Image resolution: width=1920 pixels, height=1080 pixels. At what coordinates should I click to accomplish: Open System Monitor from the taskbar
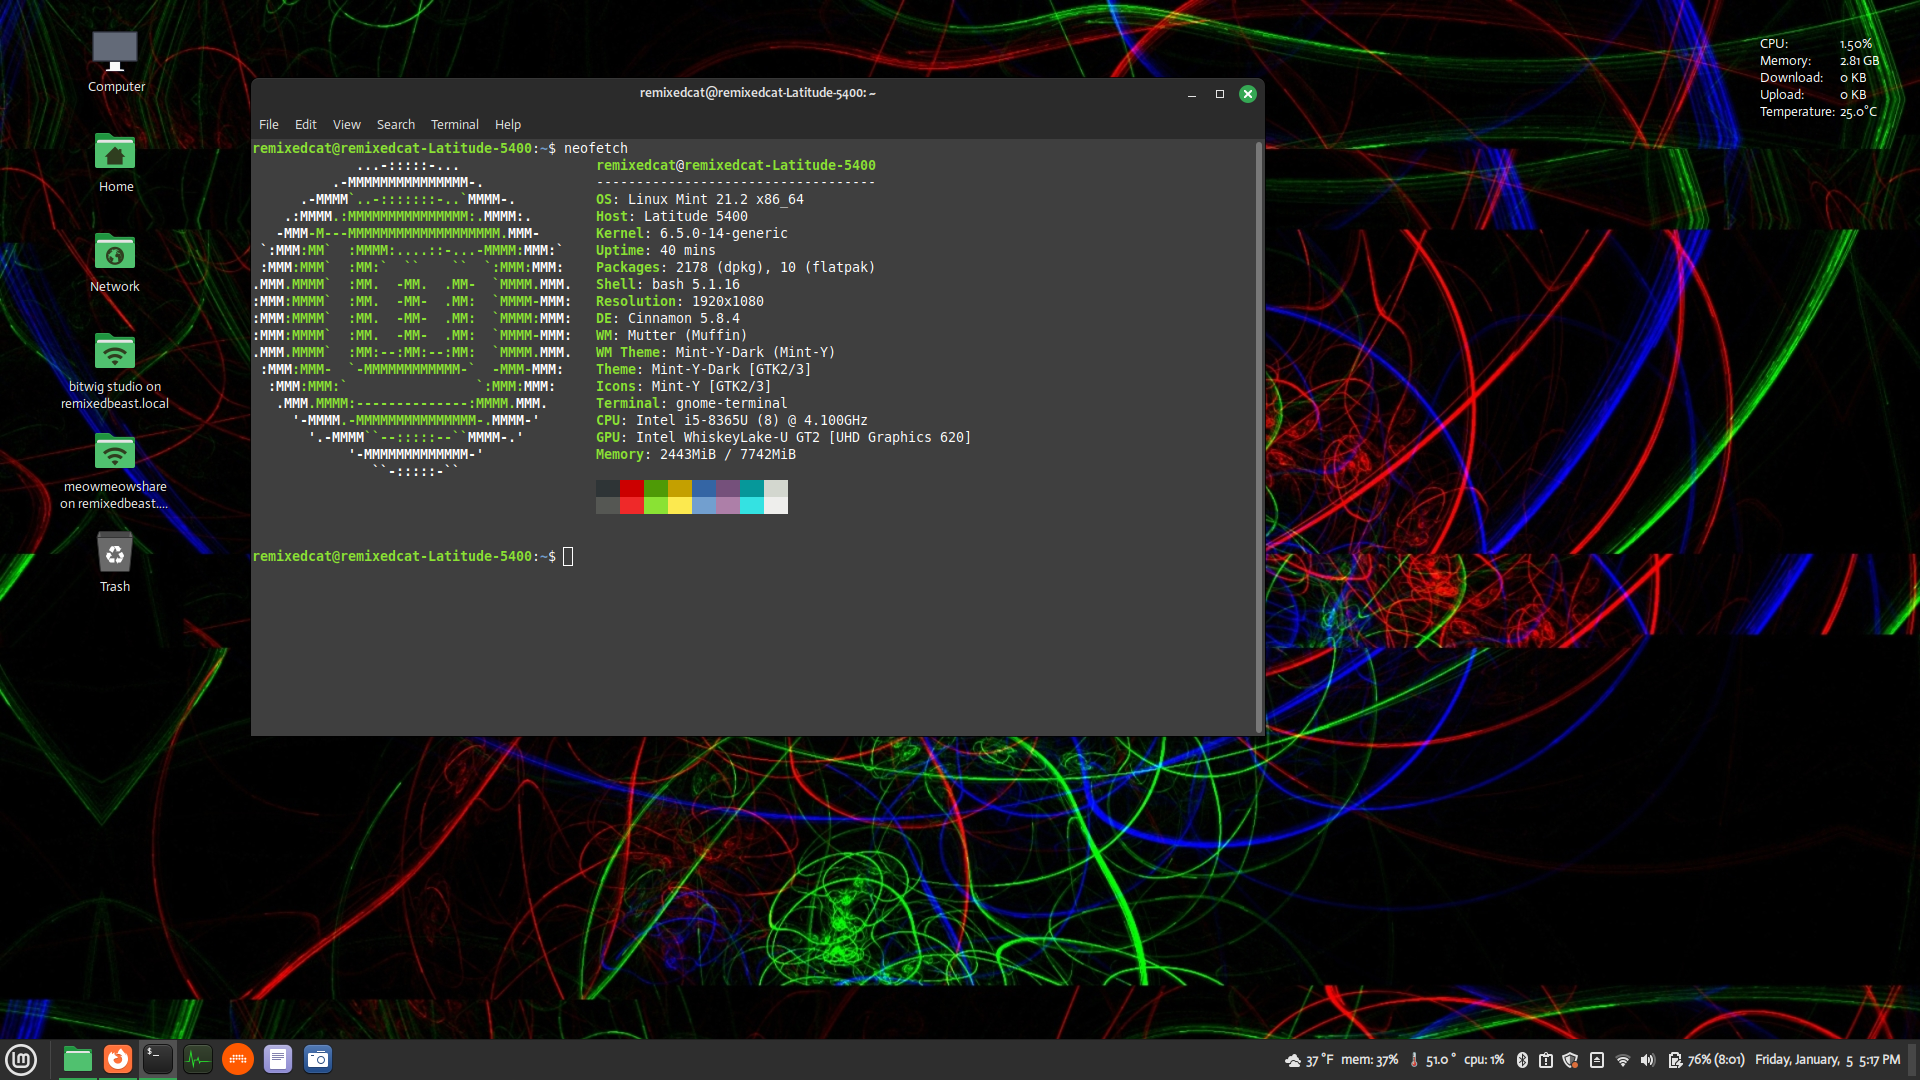click(198, 1059)
